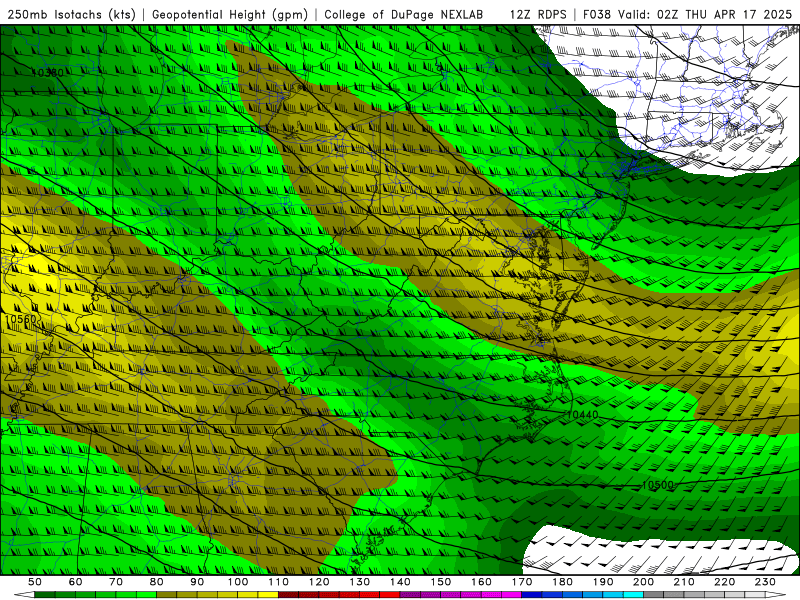This screenshot has height=600, width=800.
Task: Click the 180 value on the color scale
Action: pos(562,582)
